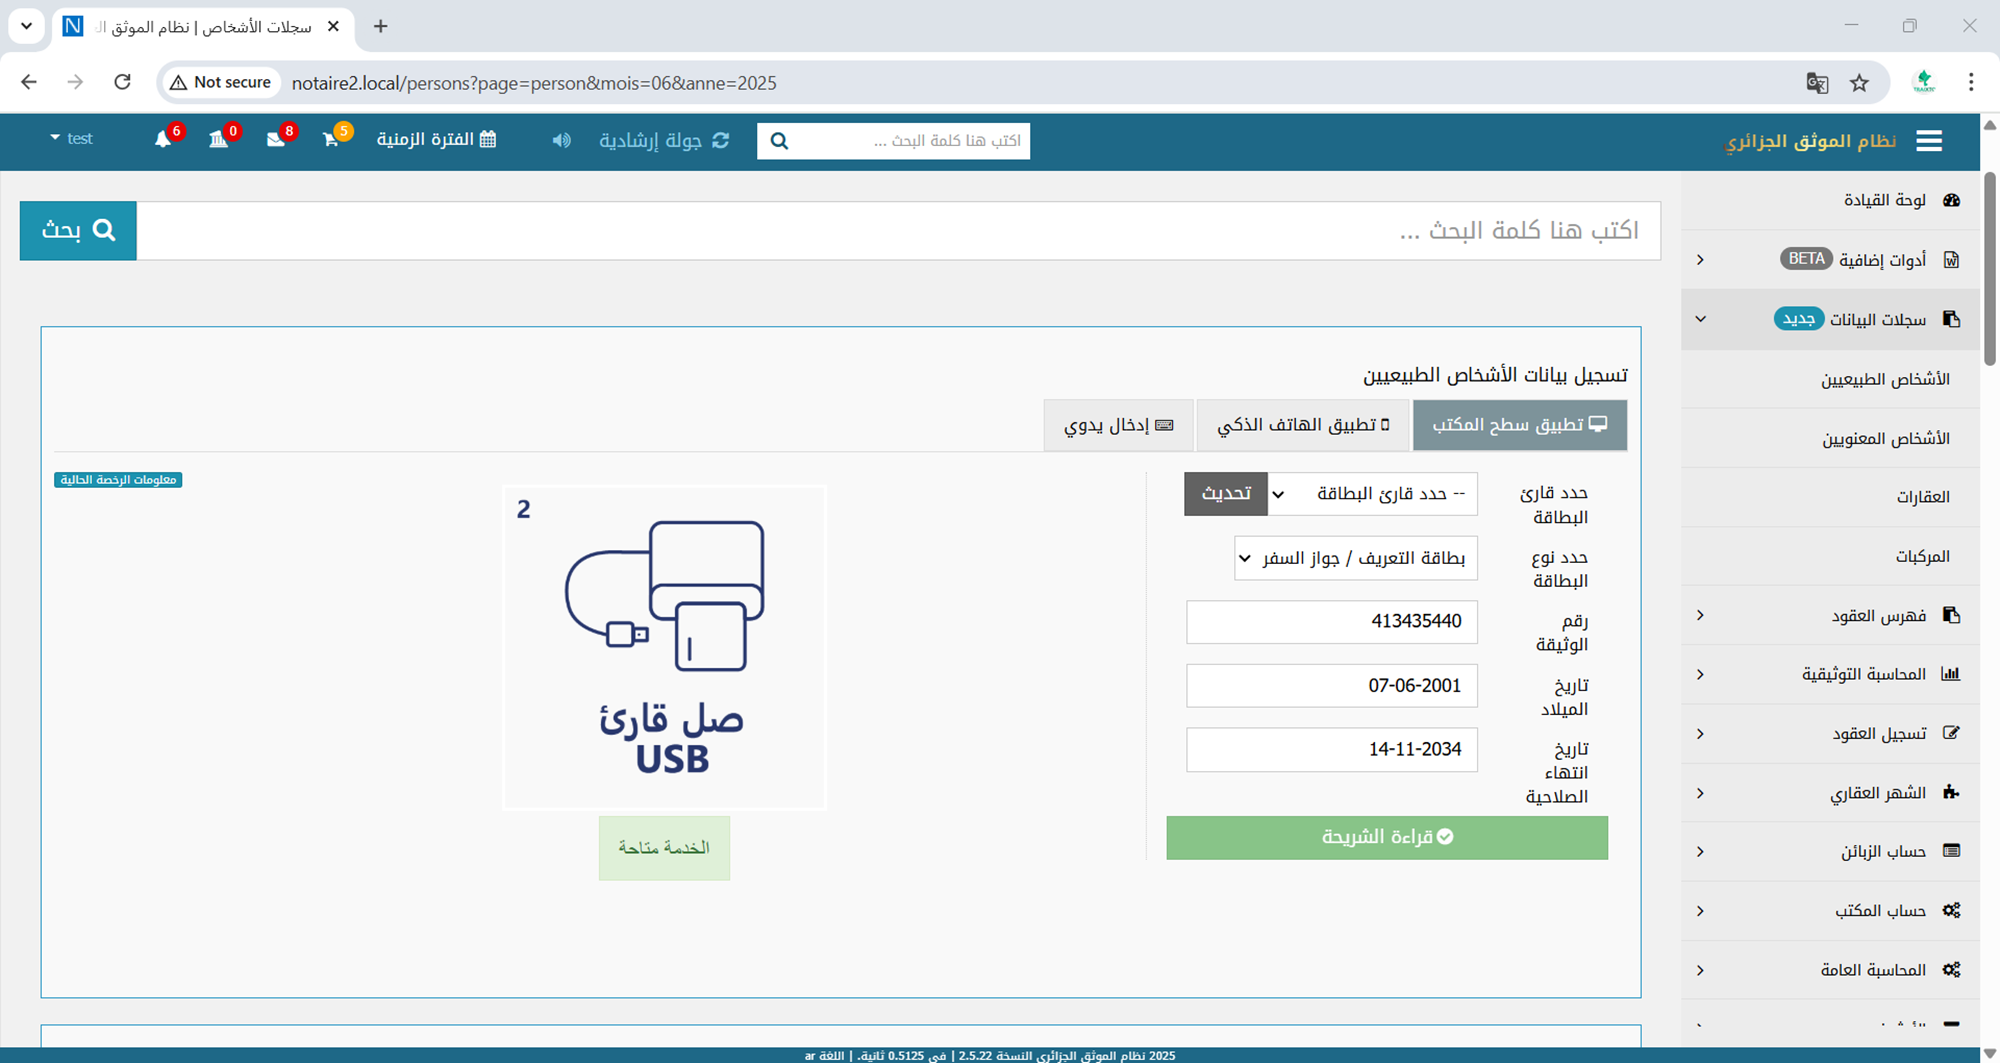Switch to إدخال يدوي tab
The image size is (2000, 1063).
coord(1118,425)
